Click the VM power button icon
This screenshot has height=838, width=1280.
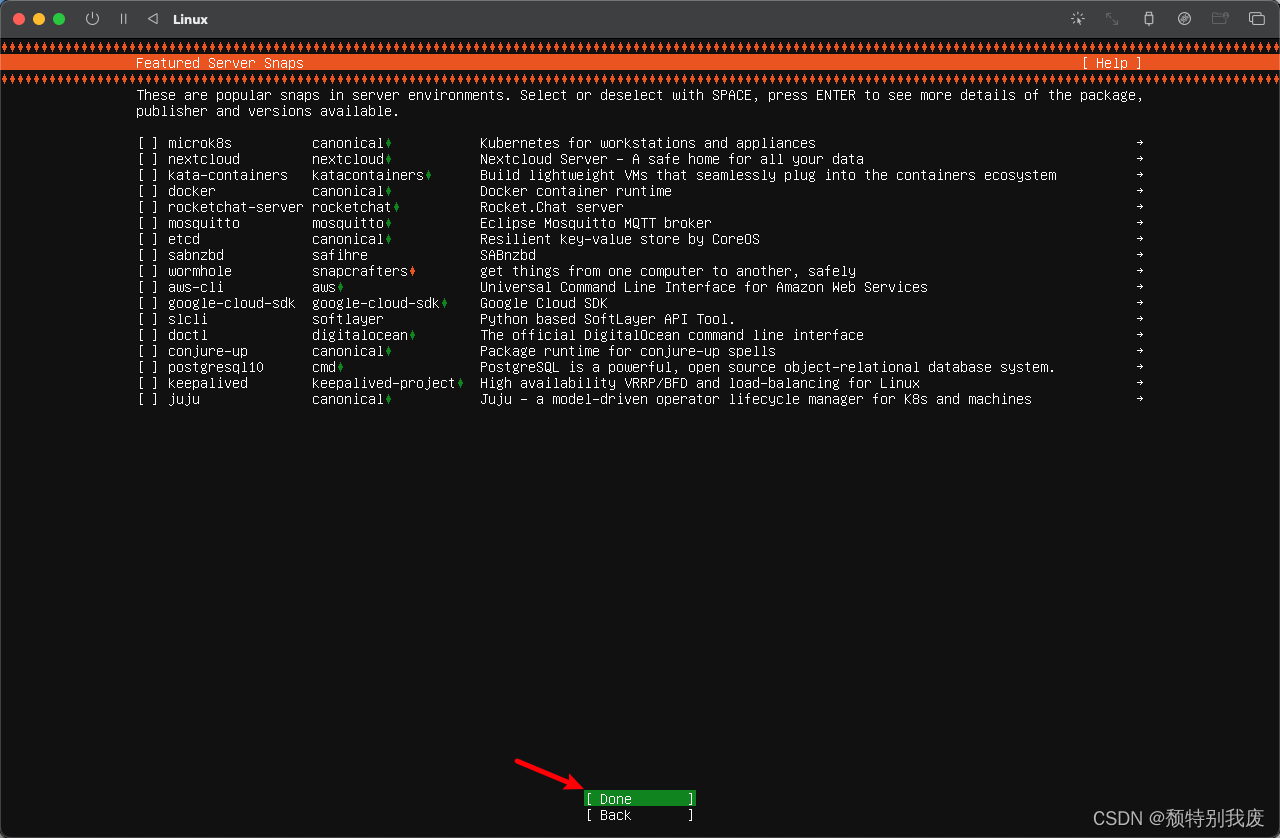click(92, 19)
